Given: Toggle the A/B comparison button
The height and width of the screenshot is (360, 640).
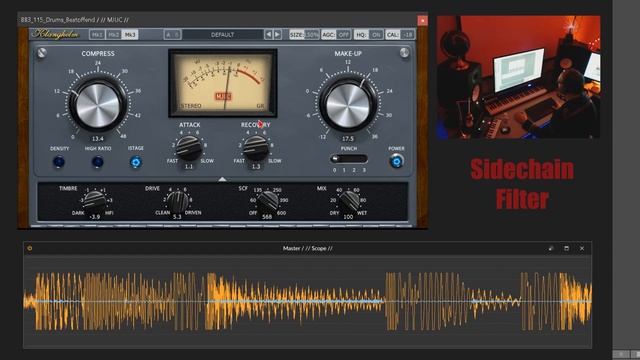Looking at the screenshot, I should (x=172, y=35).
